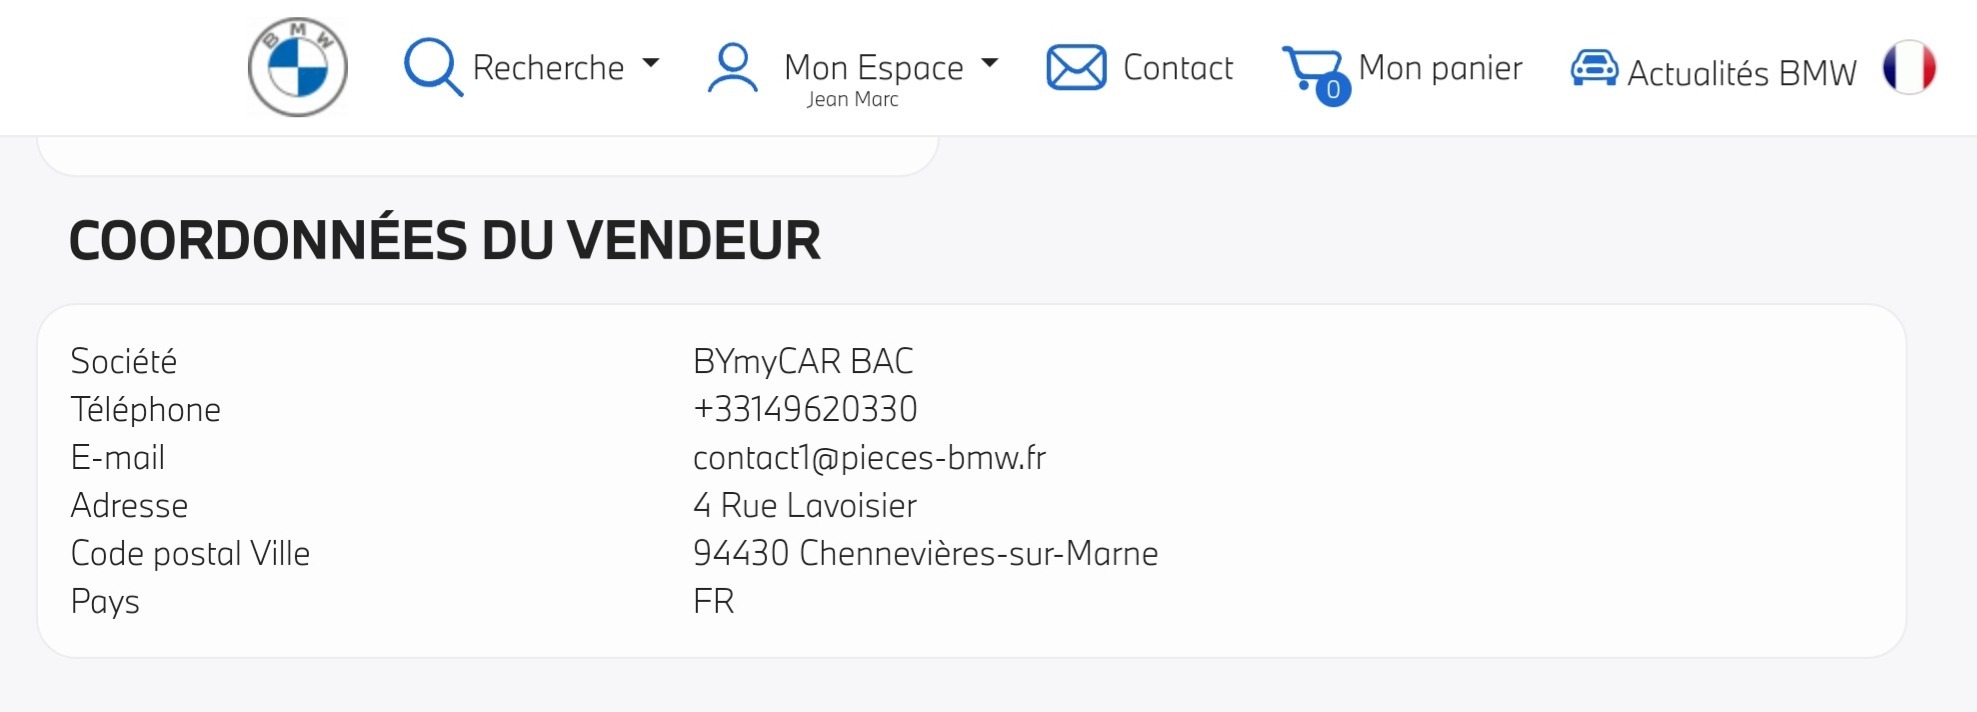The height and width of the screenshot is (712, 1977).
Task: Click the envelope contact icon
Action: (1076, 68)
